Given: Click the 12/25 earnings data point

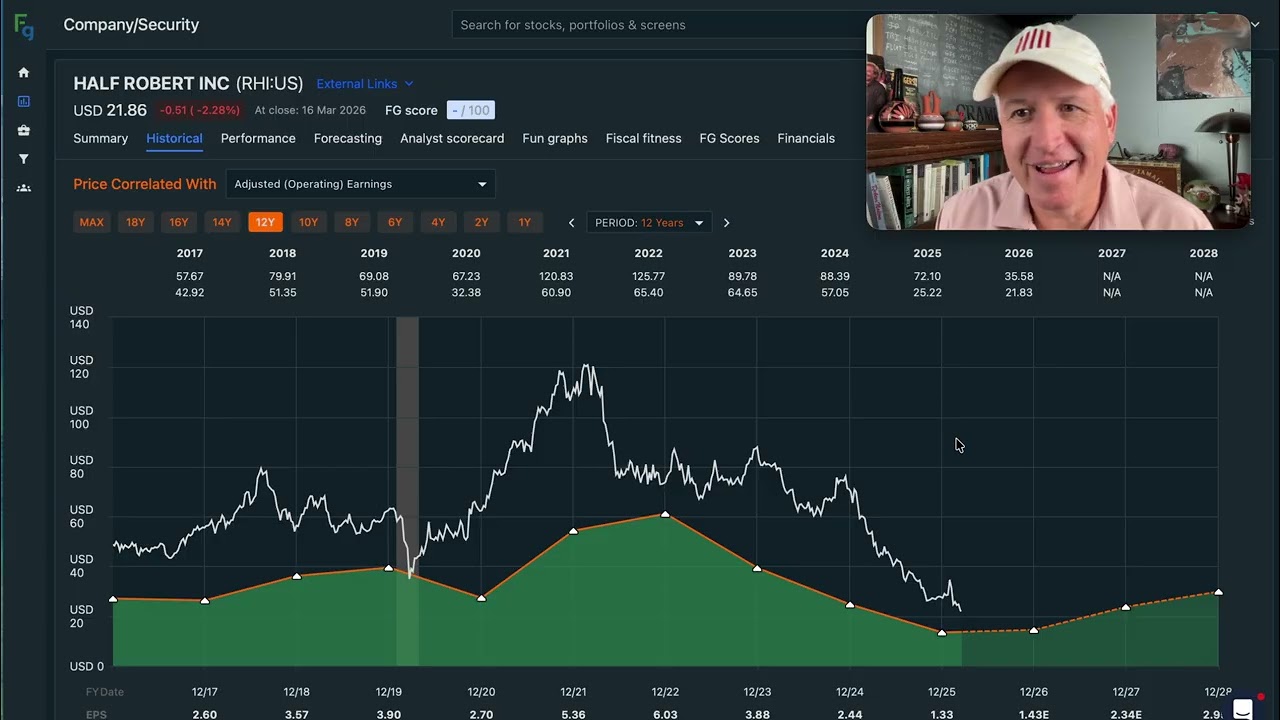Looking at the screenshot, I should pyautogui.click(x=941, y=633).
